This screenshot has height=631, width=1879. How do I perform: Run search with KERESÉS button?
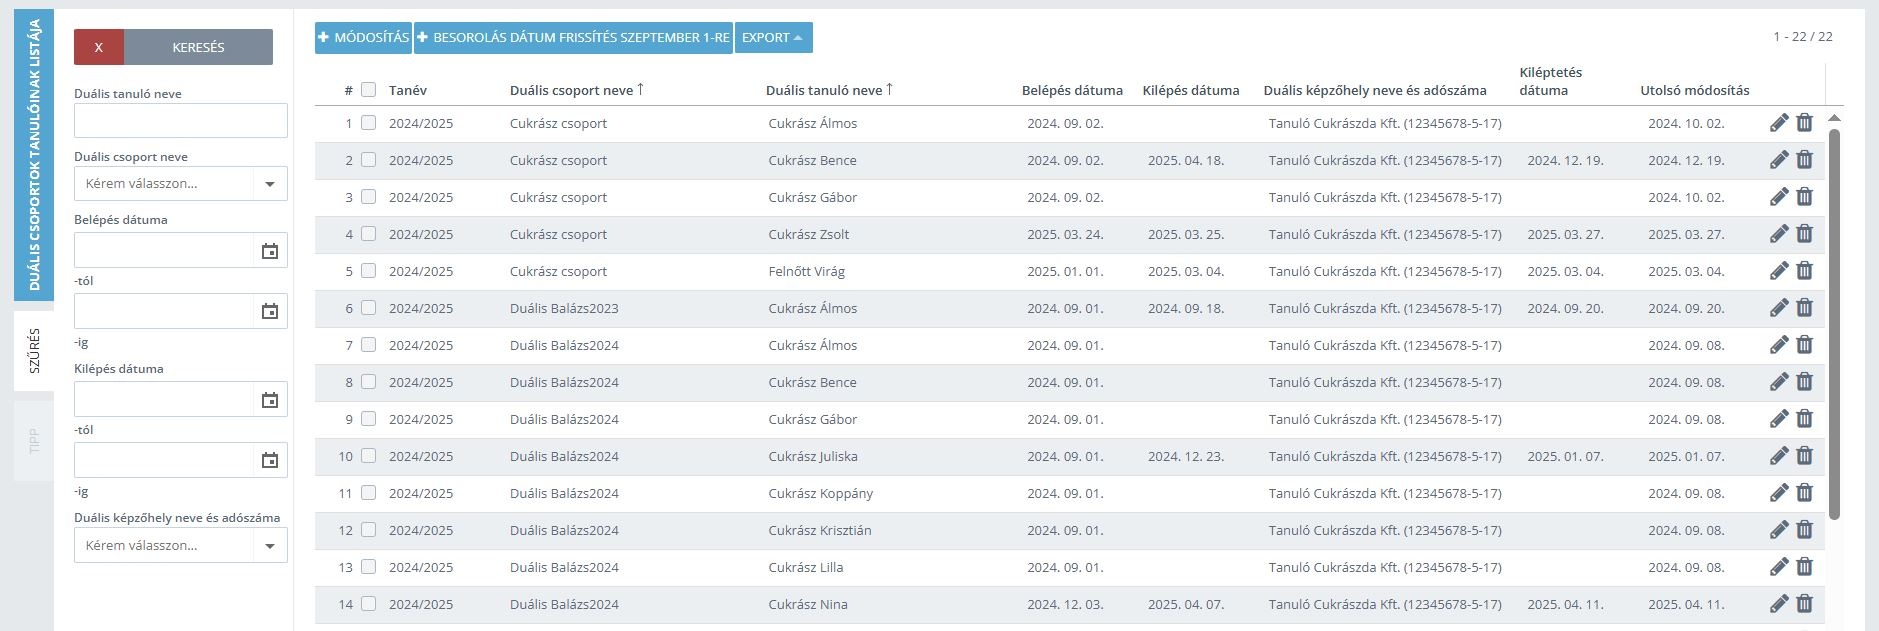click(x=198, y=47)
